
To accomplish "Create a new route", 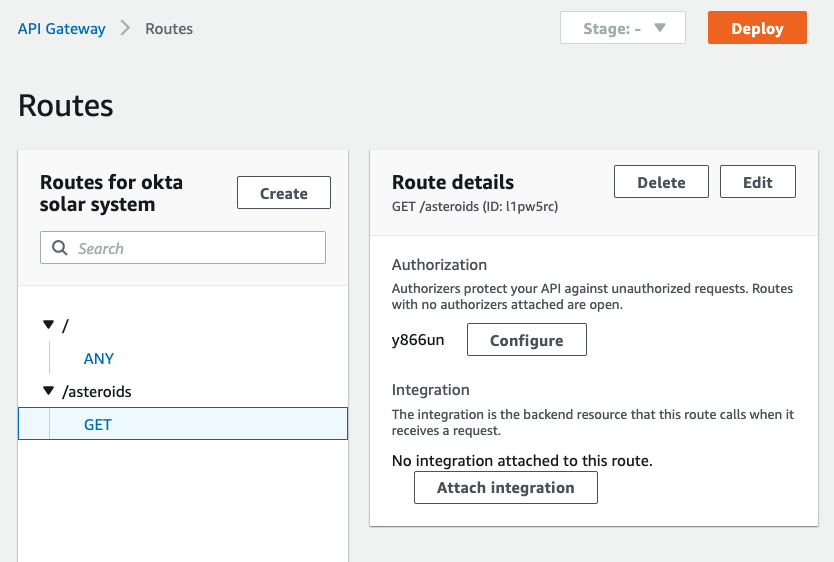I will point(283,193).
